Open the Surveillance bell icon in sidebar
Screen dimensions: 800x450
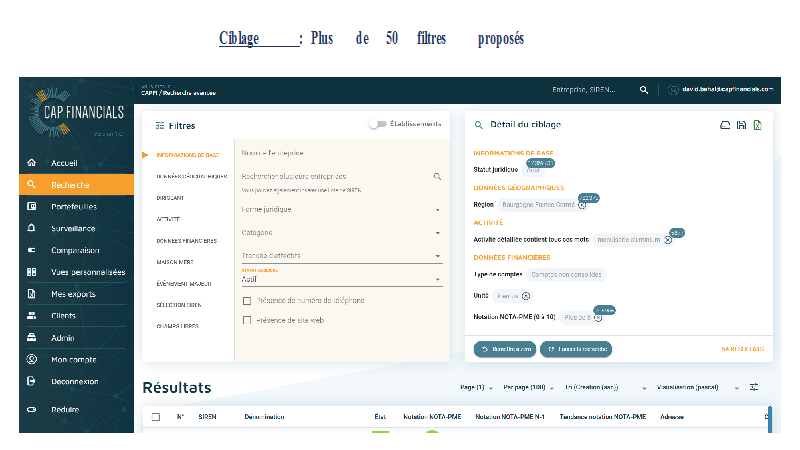click(31, 228)
